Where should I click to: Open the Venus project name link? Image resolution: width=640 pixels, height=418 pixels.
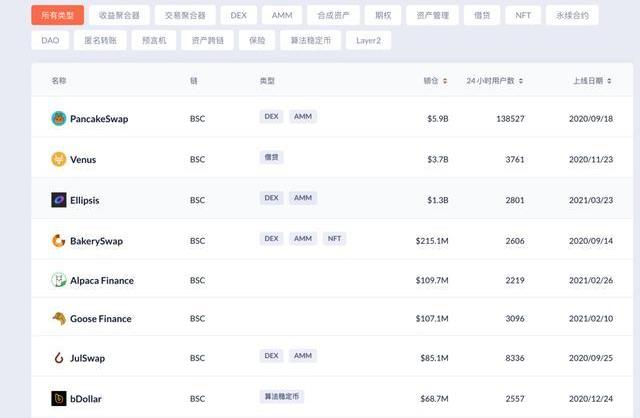[83, 160]
